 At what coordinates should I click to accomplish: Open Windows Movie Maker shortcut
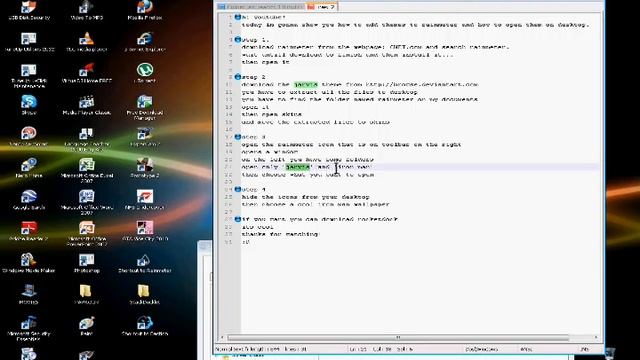[x=29, y=263]
